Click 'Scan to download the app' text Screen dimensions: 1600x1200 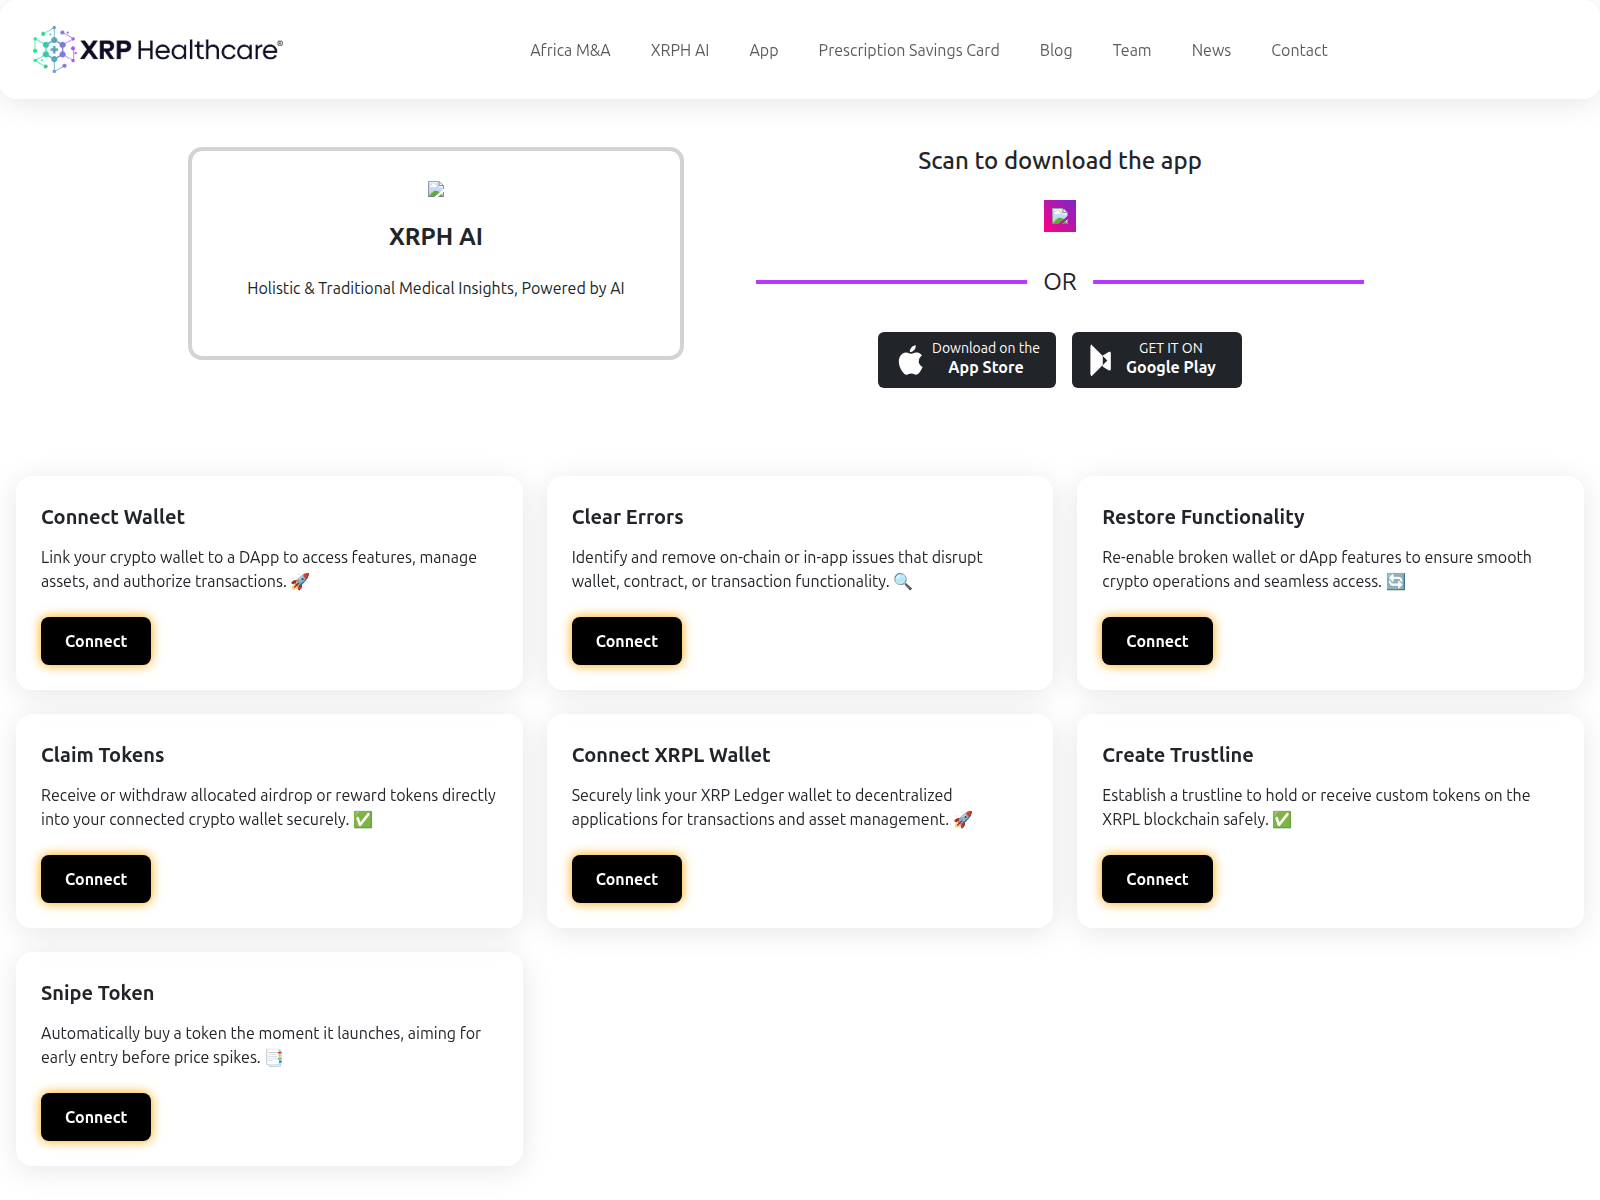(1060, 161)
